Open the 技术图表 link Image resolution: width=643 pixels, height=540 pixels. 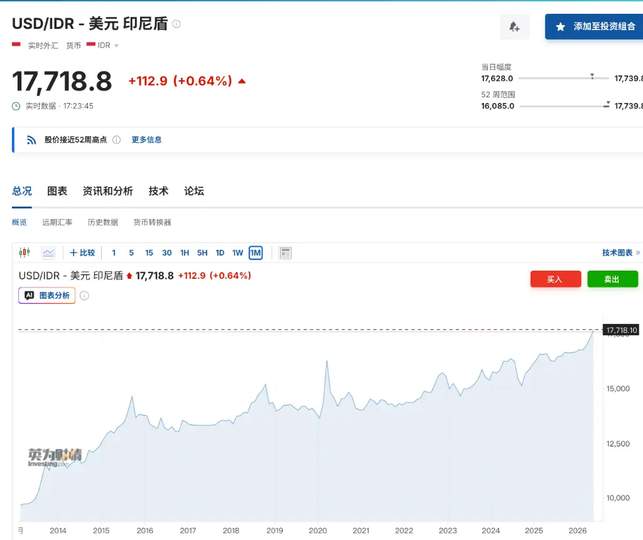(620, 253)
